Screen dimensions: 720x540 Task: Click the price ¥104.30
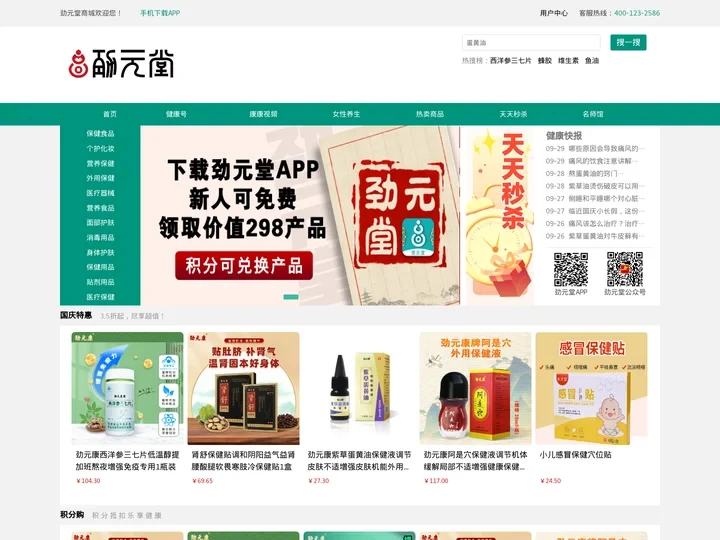point(88,481)
